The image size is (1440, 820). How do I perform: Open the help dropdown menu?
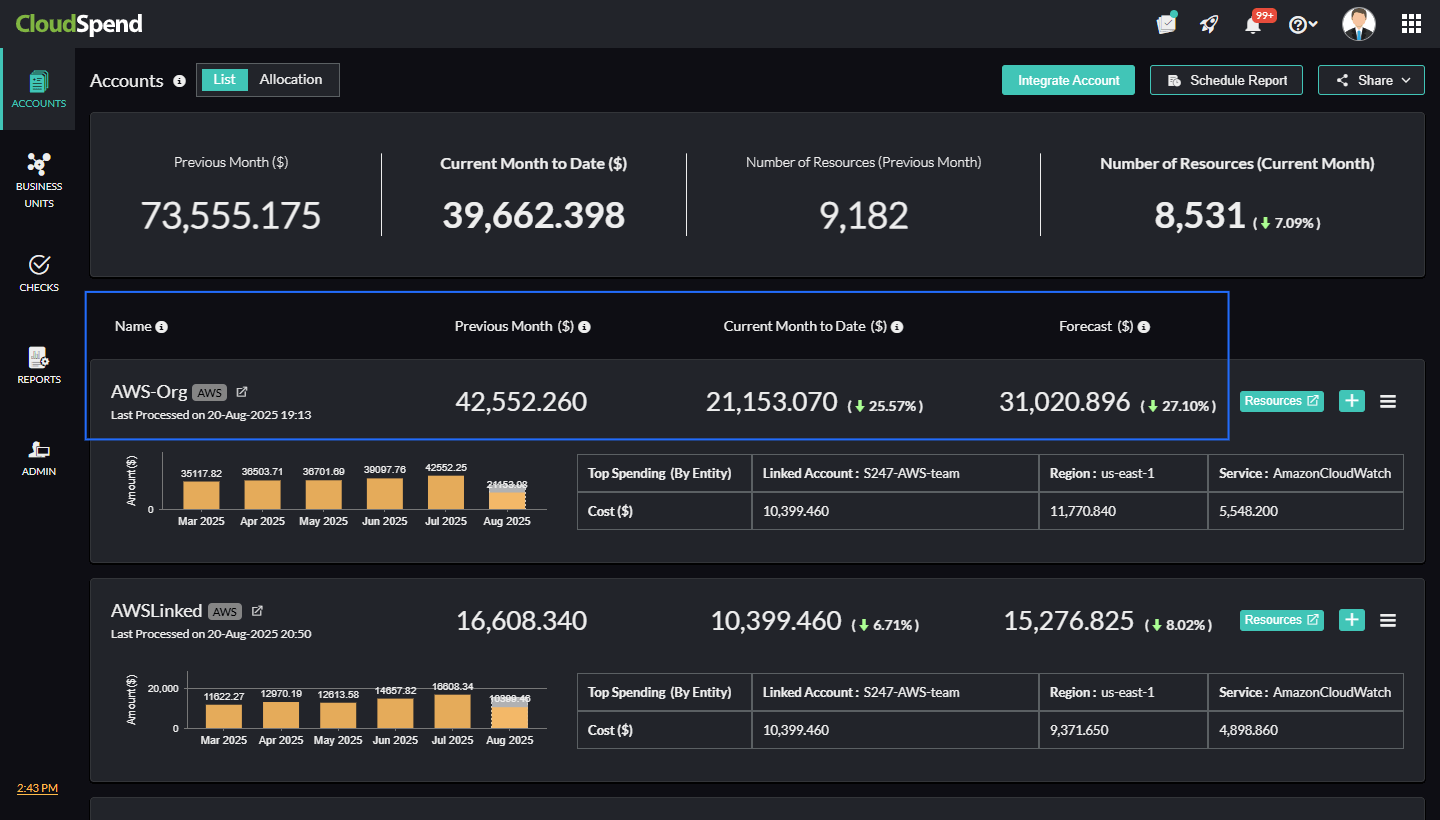click(1302, 25)
